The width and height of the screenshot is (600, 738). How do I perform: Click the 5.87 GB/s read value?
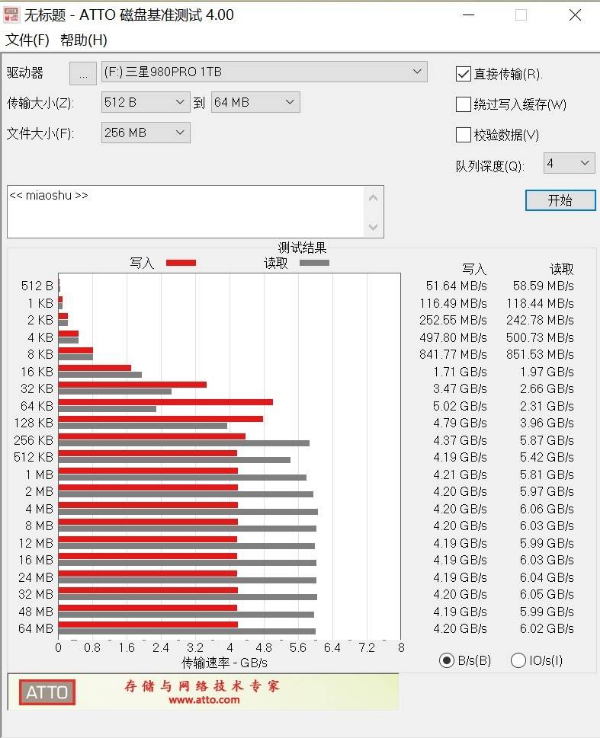pos(546,441)
